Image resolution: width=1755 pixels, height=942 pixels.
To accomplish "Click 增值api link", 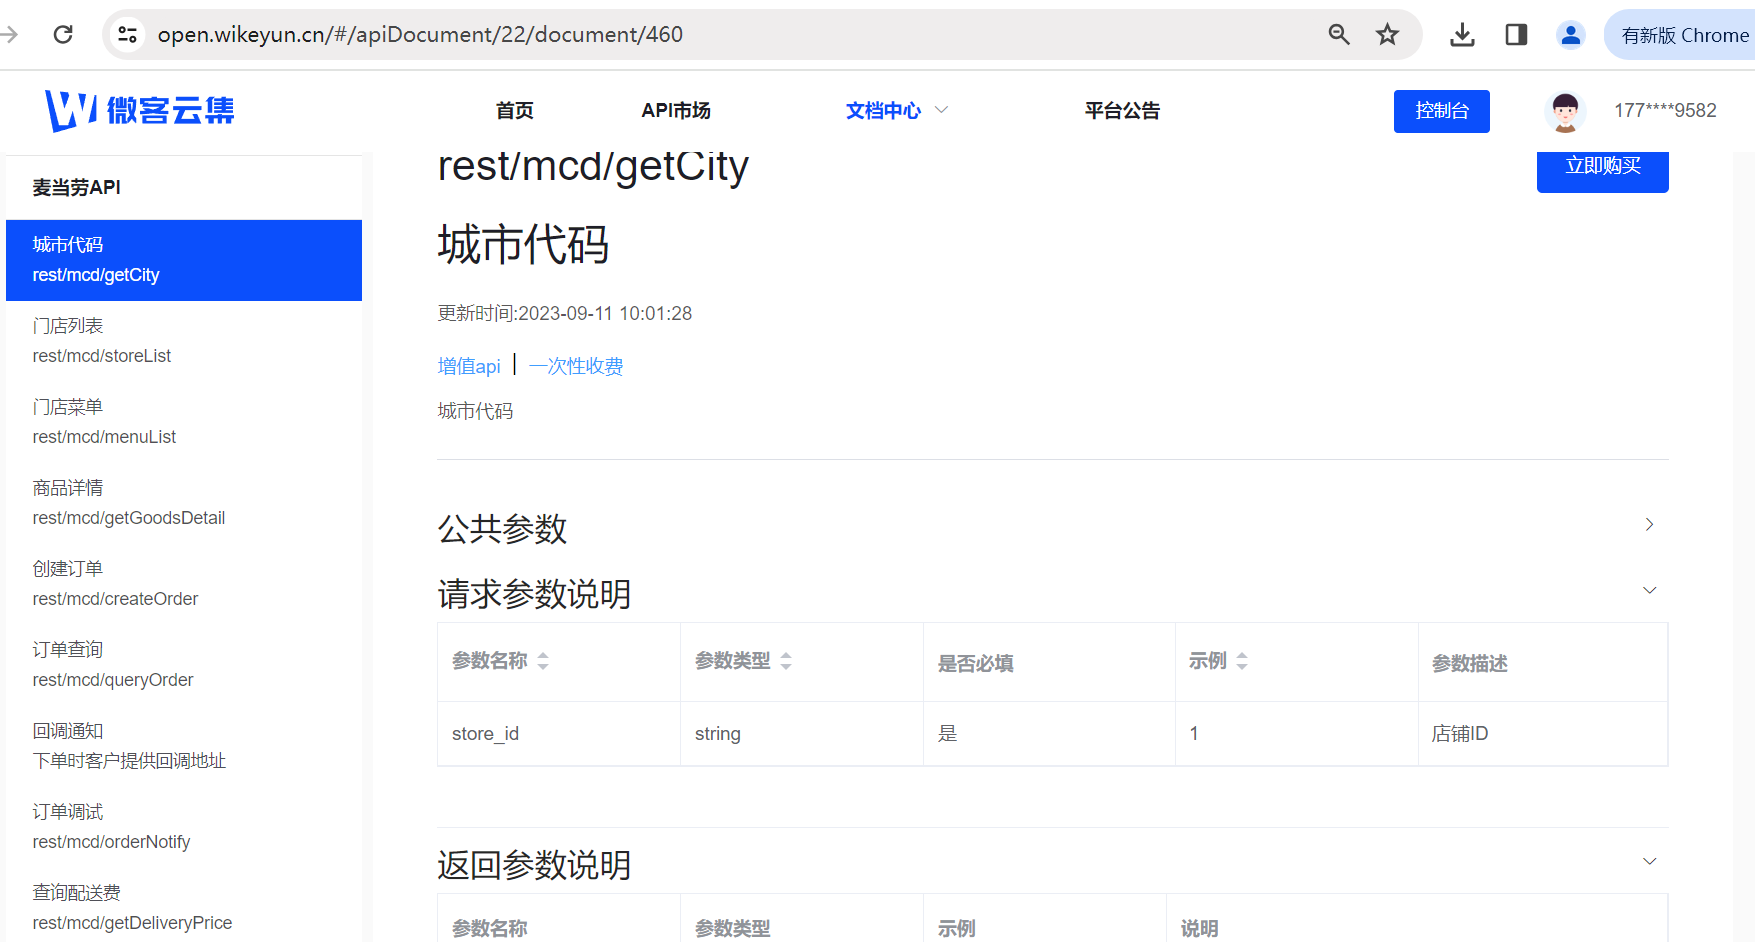I will [469, 366].
